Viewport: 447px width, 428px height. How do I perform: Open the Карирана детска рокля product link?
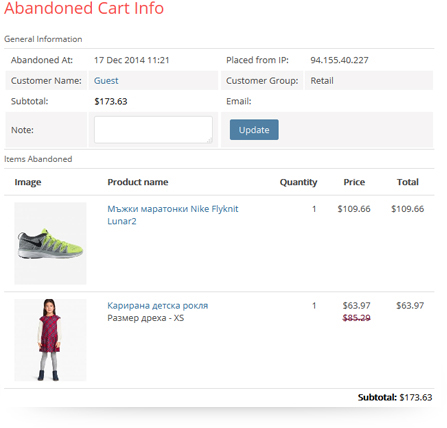click(x=158, y=306)
